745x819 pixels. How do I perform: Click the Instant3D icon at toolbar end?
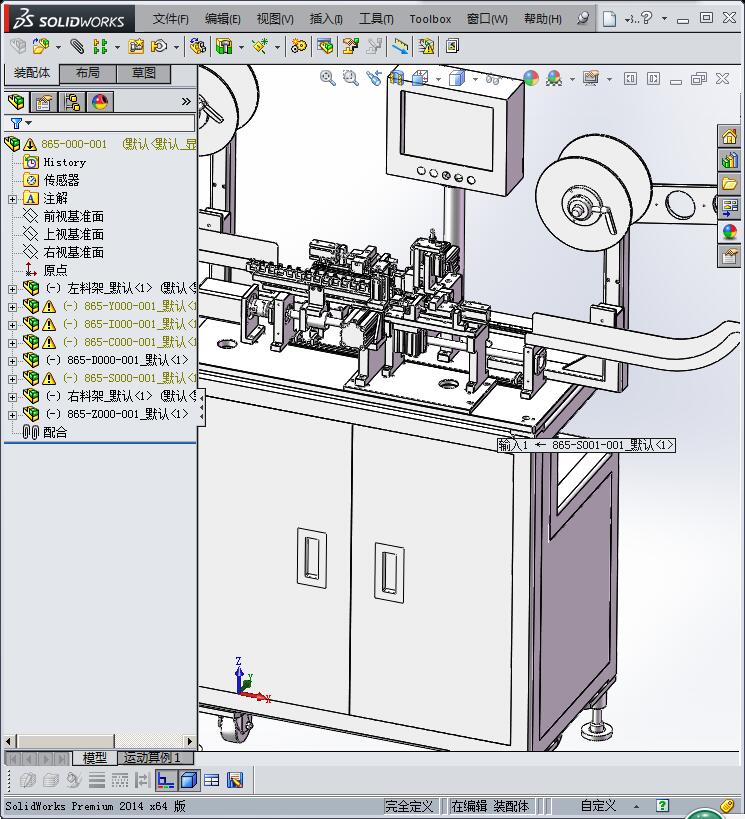[452, 46]
